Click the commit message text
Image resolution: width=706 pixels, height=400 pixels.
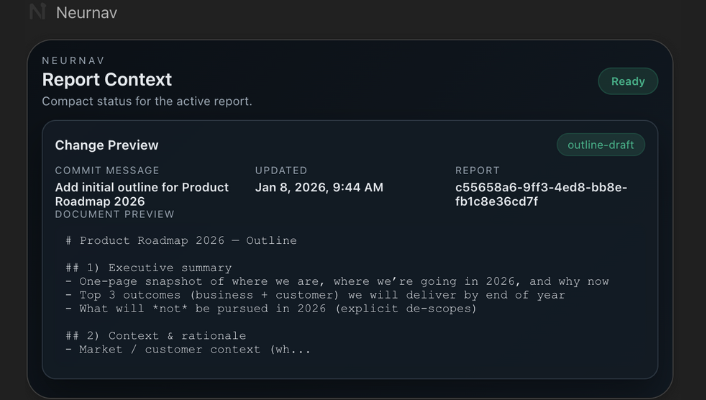141,194
